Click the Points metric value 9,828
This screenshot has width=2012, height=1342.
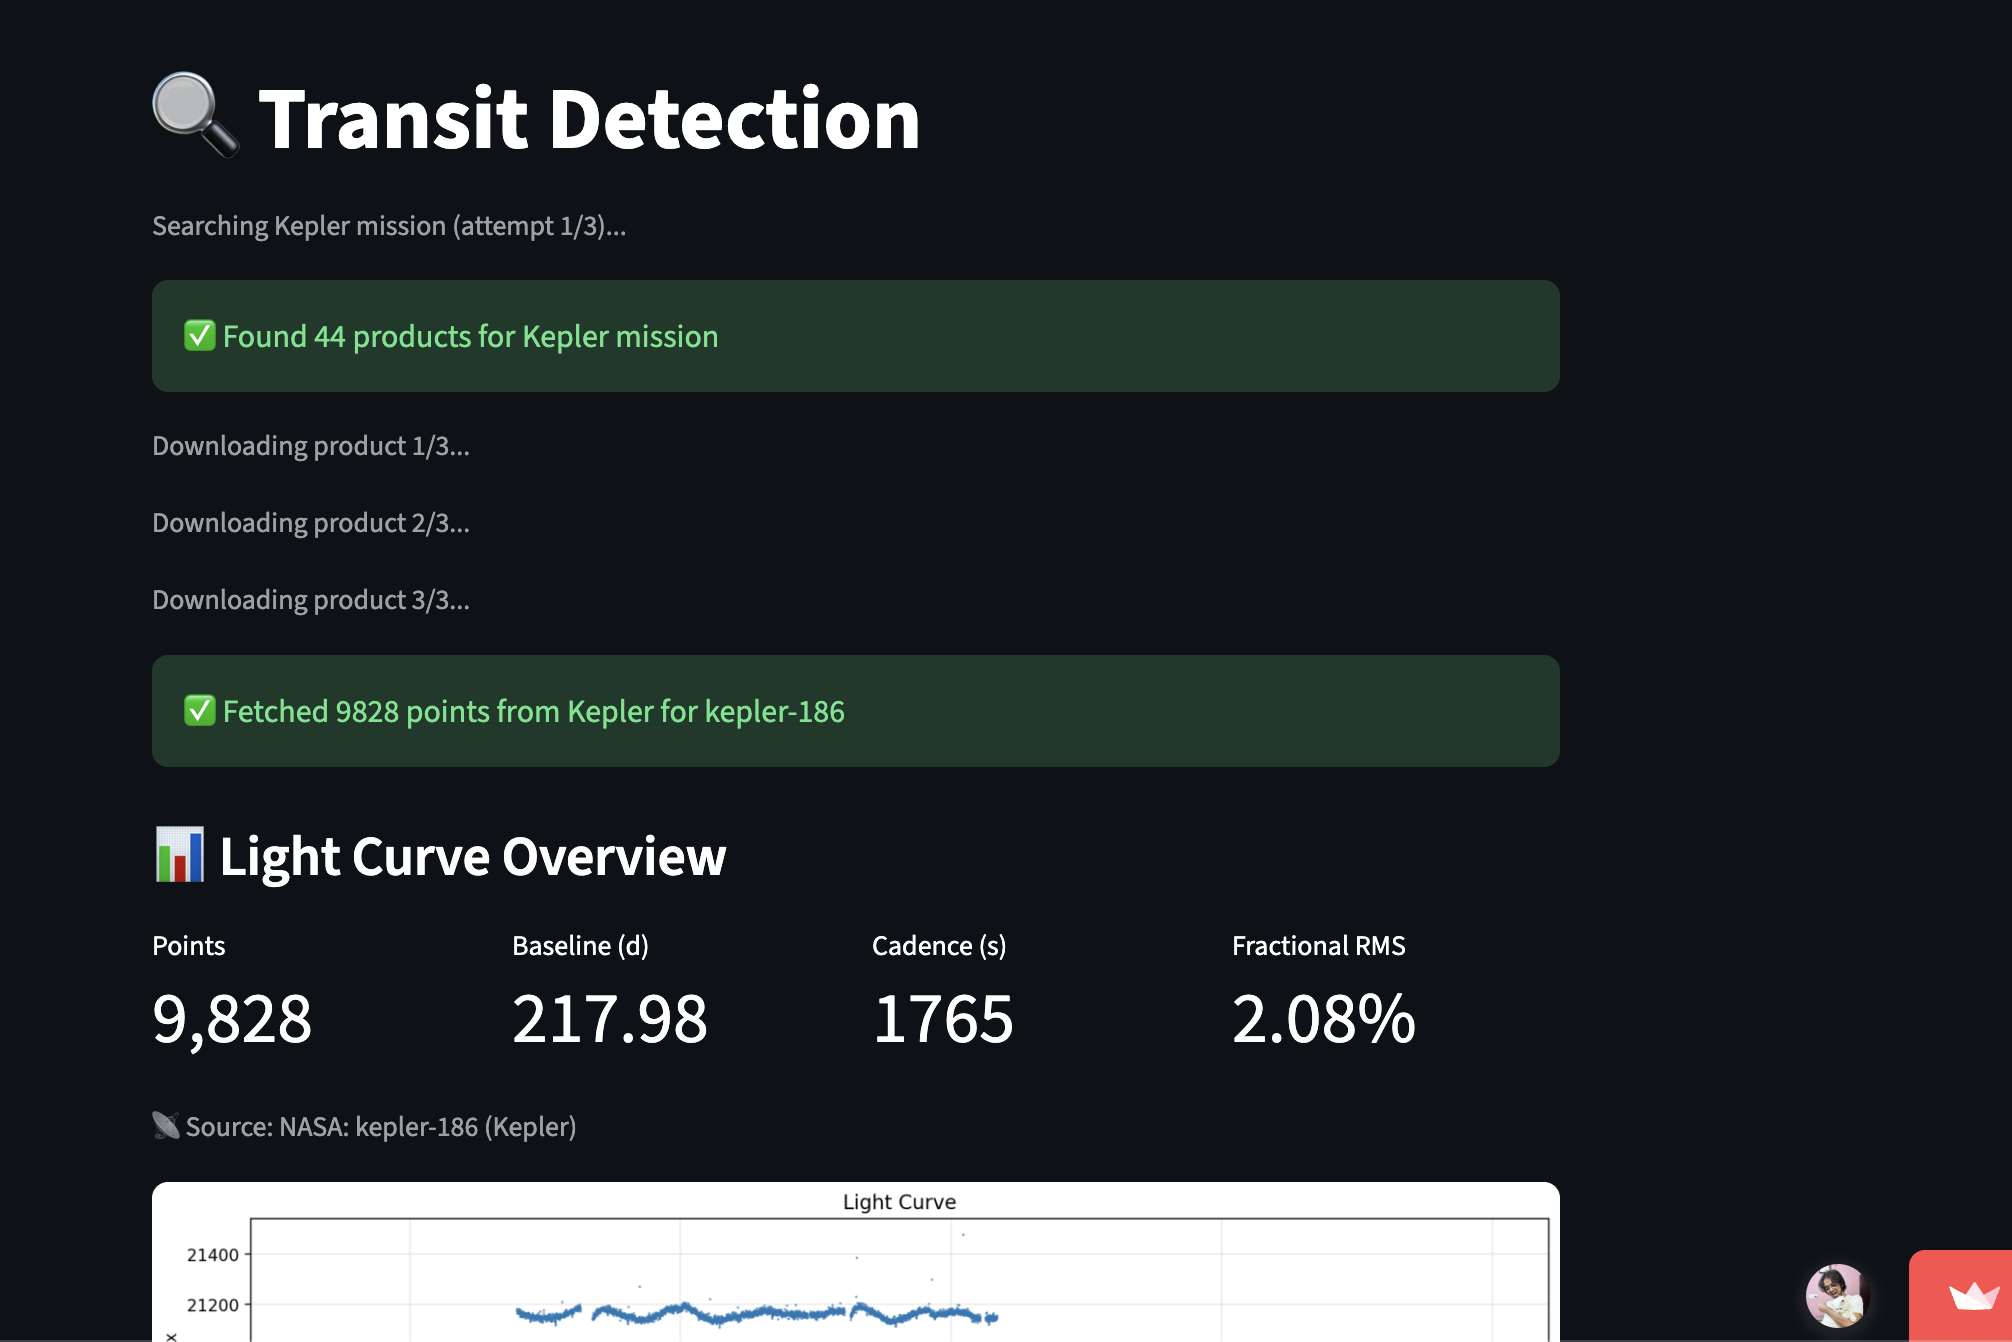232,1019
